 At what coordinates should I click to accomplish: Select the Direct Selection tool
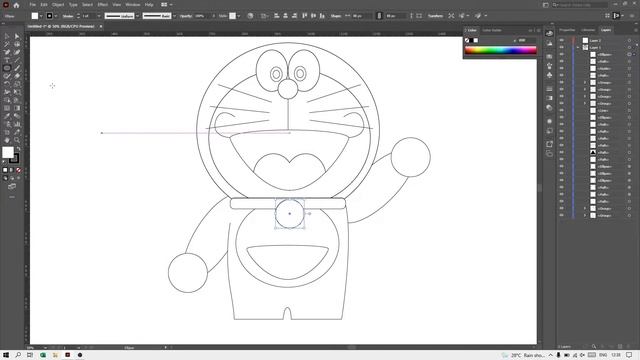(17, 36)
